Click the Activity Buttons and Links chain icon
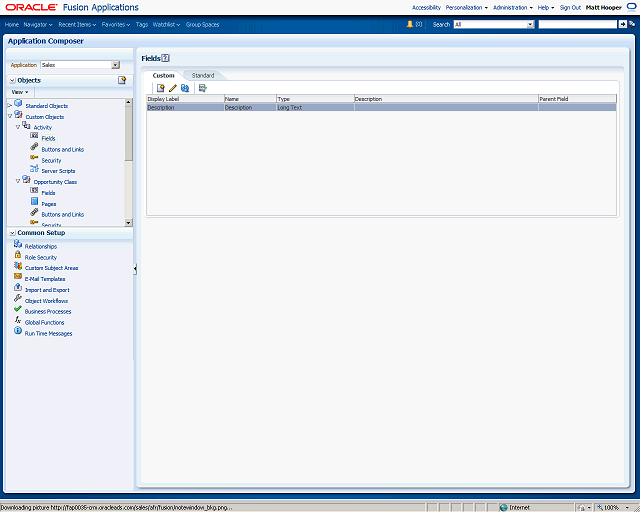 34,147
